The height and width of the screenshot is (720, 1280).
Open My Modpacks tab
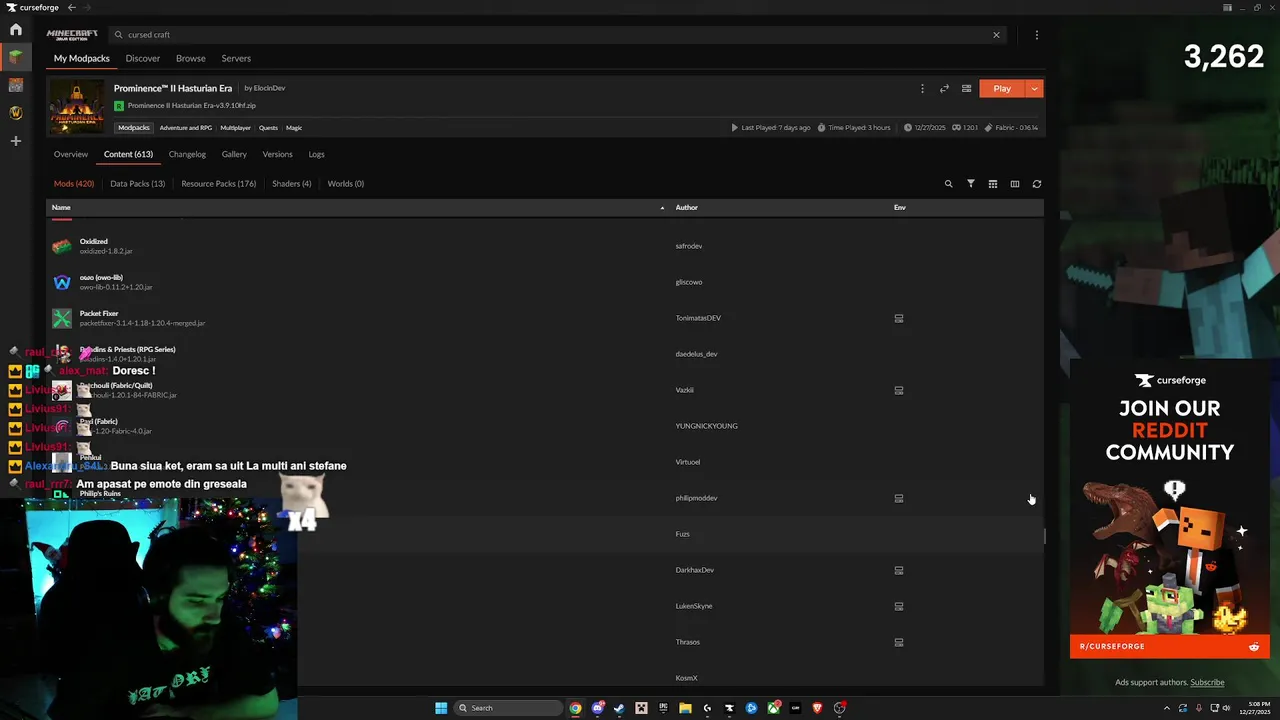[x=82, y=58]
